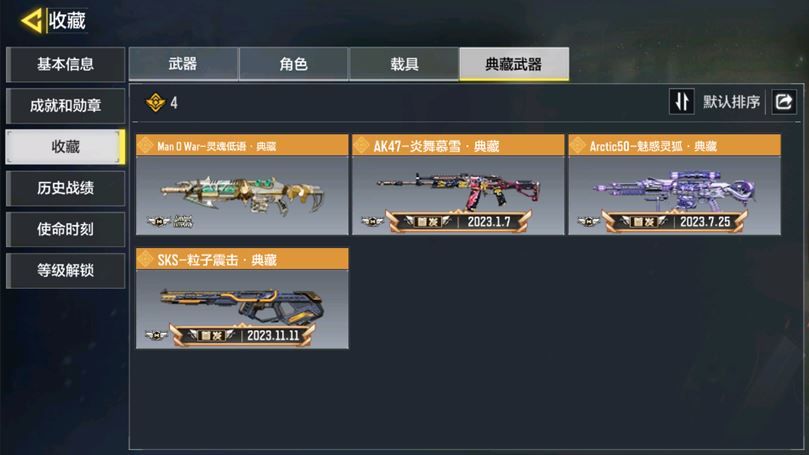Viewport: 809px width, 455px height.
Task: Click the diamond icon on Man O War header
Action: click(x=146, y=146)
